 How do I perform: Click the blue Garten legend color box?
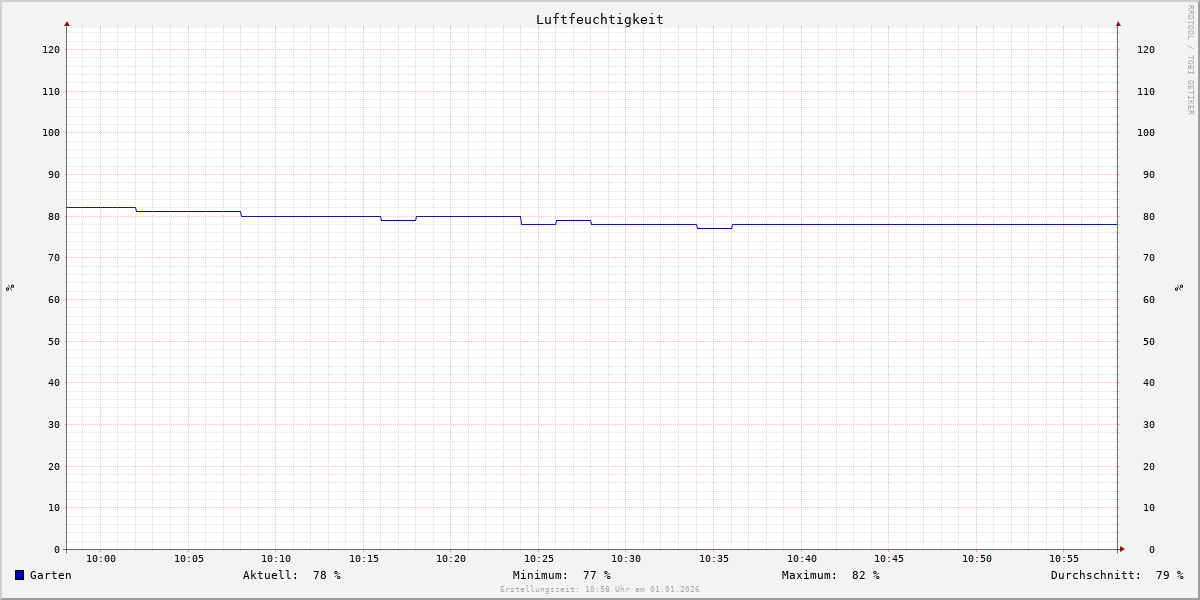point(19,575)
